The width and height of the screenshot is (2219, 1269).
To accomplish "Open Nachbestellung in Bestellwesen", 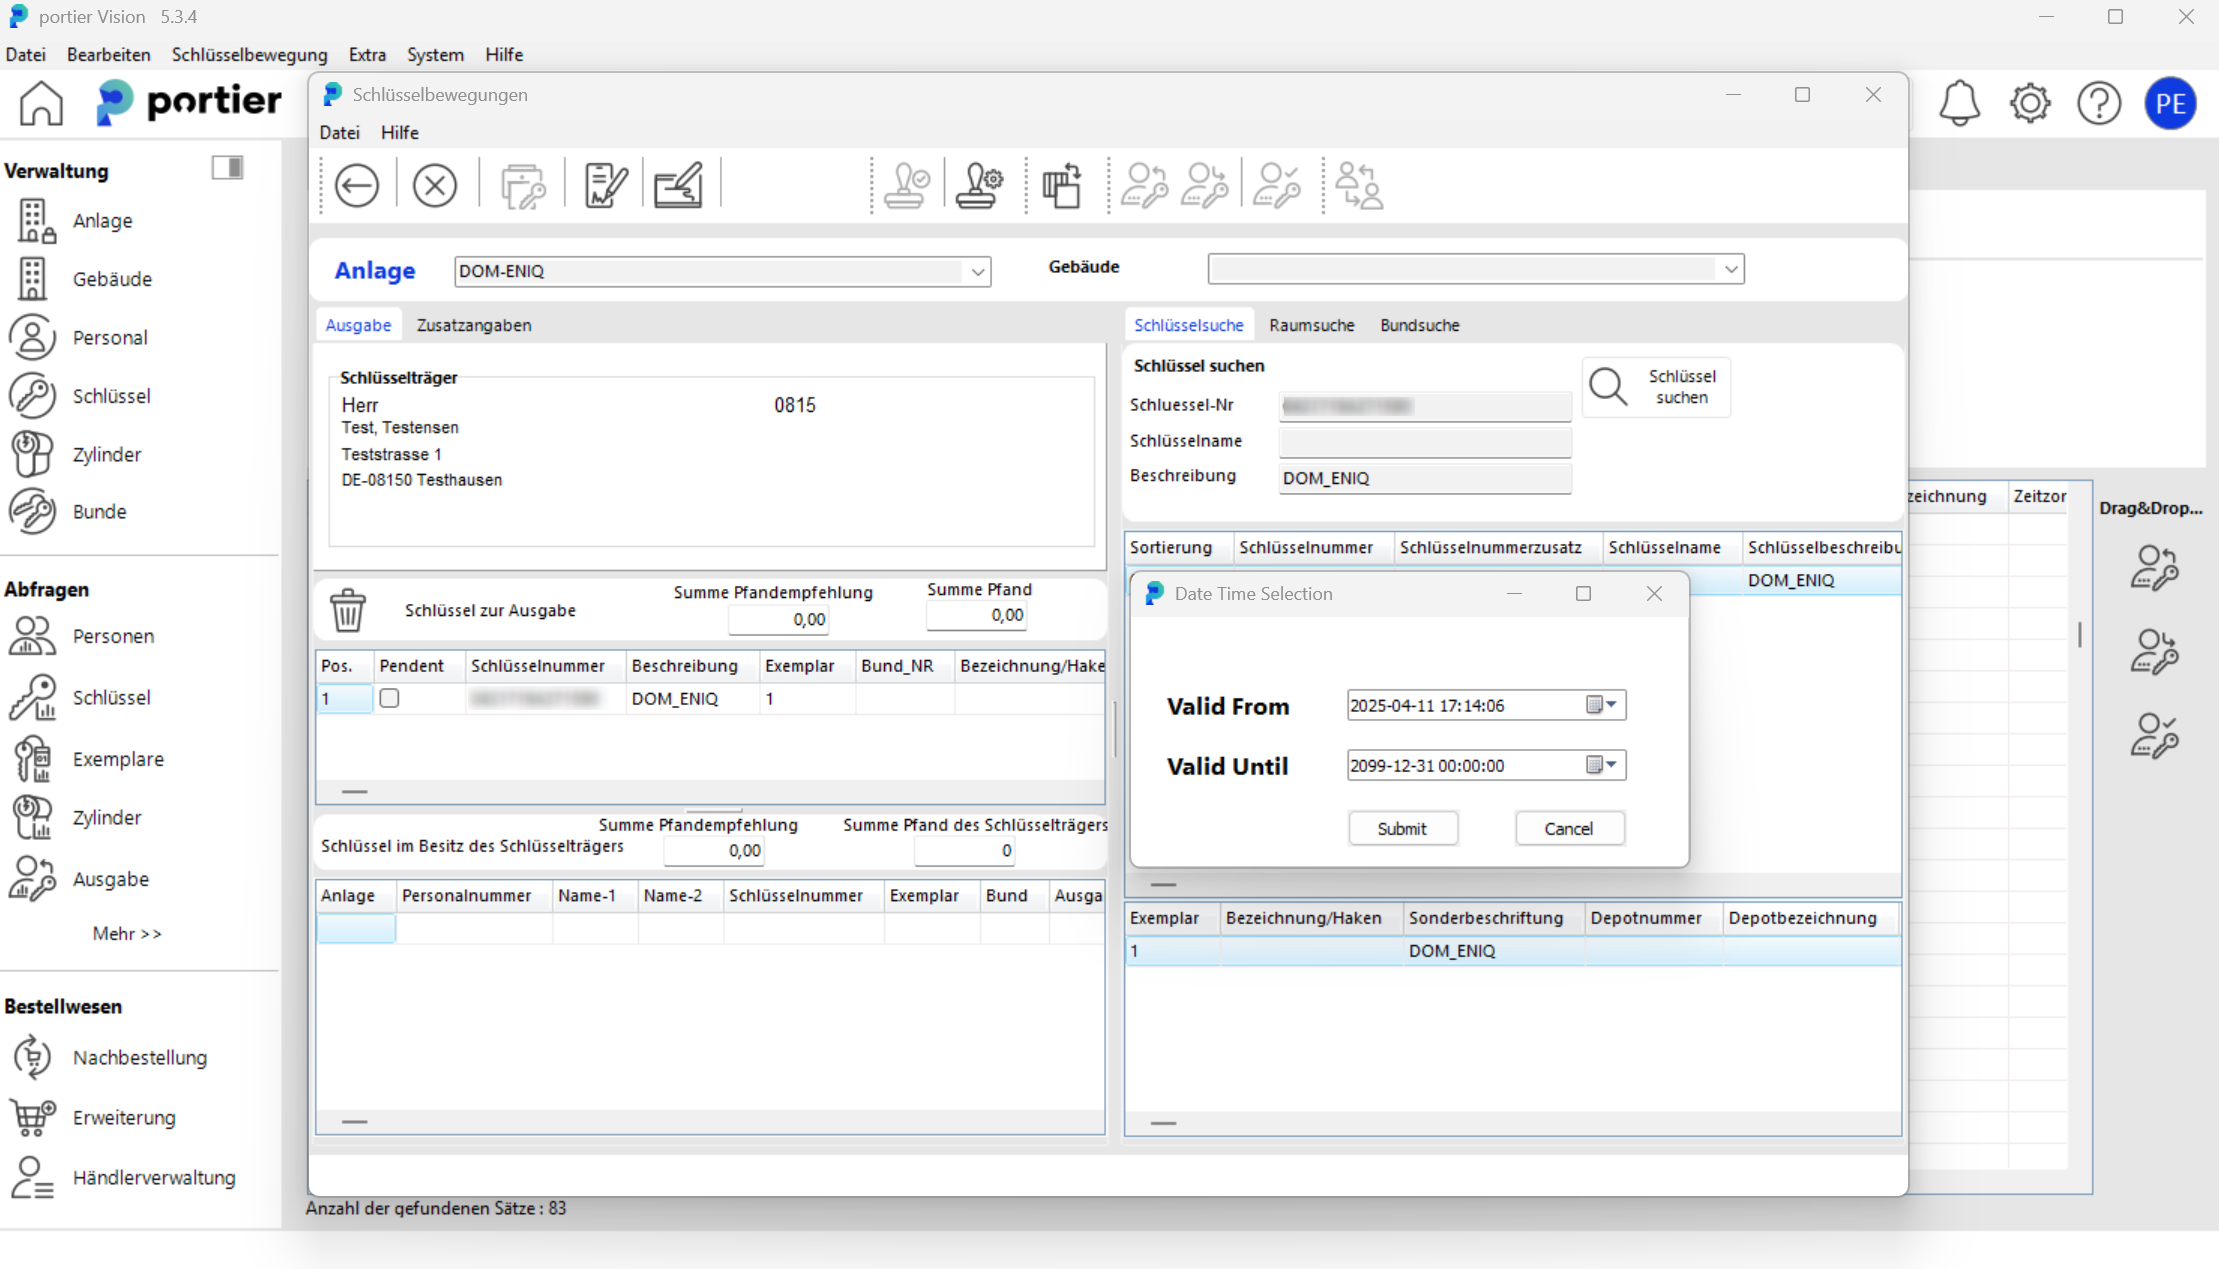I will click(139, 1058).
